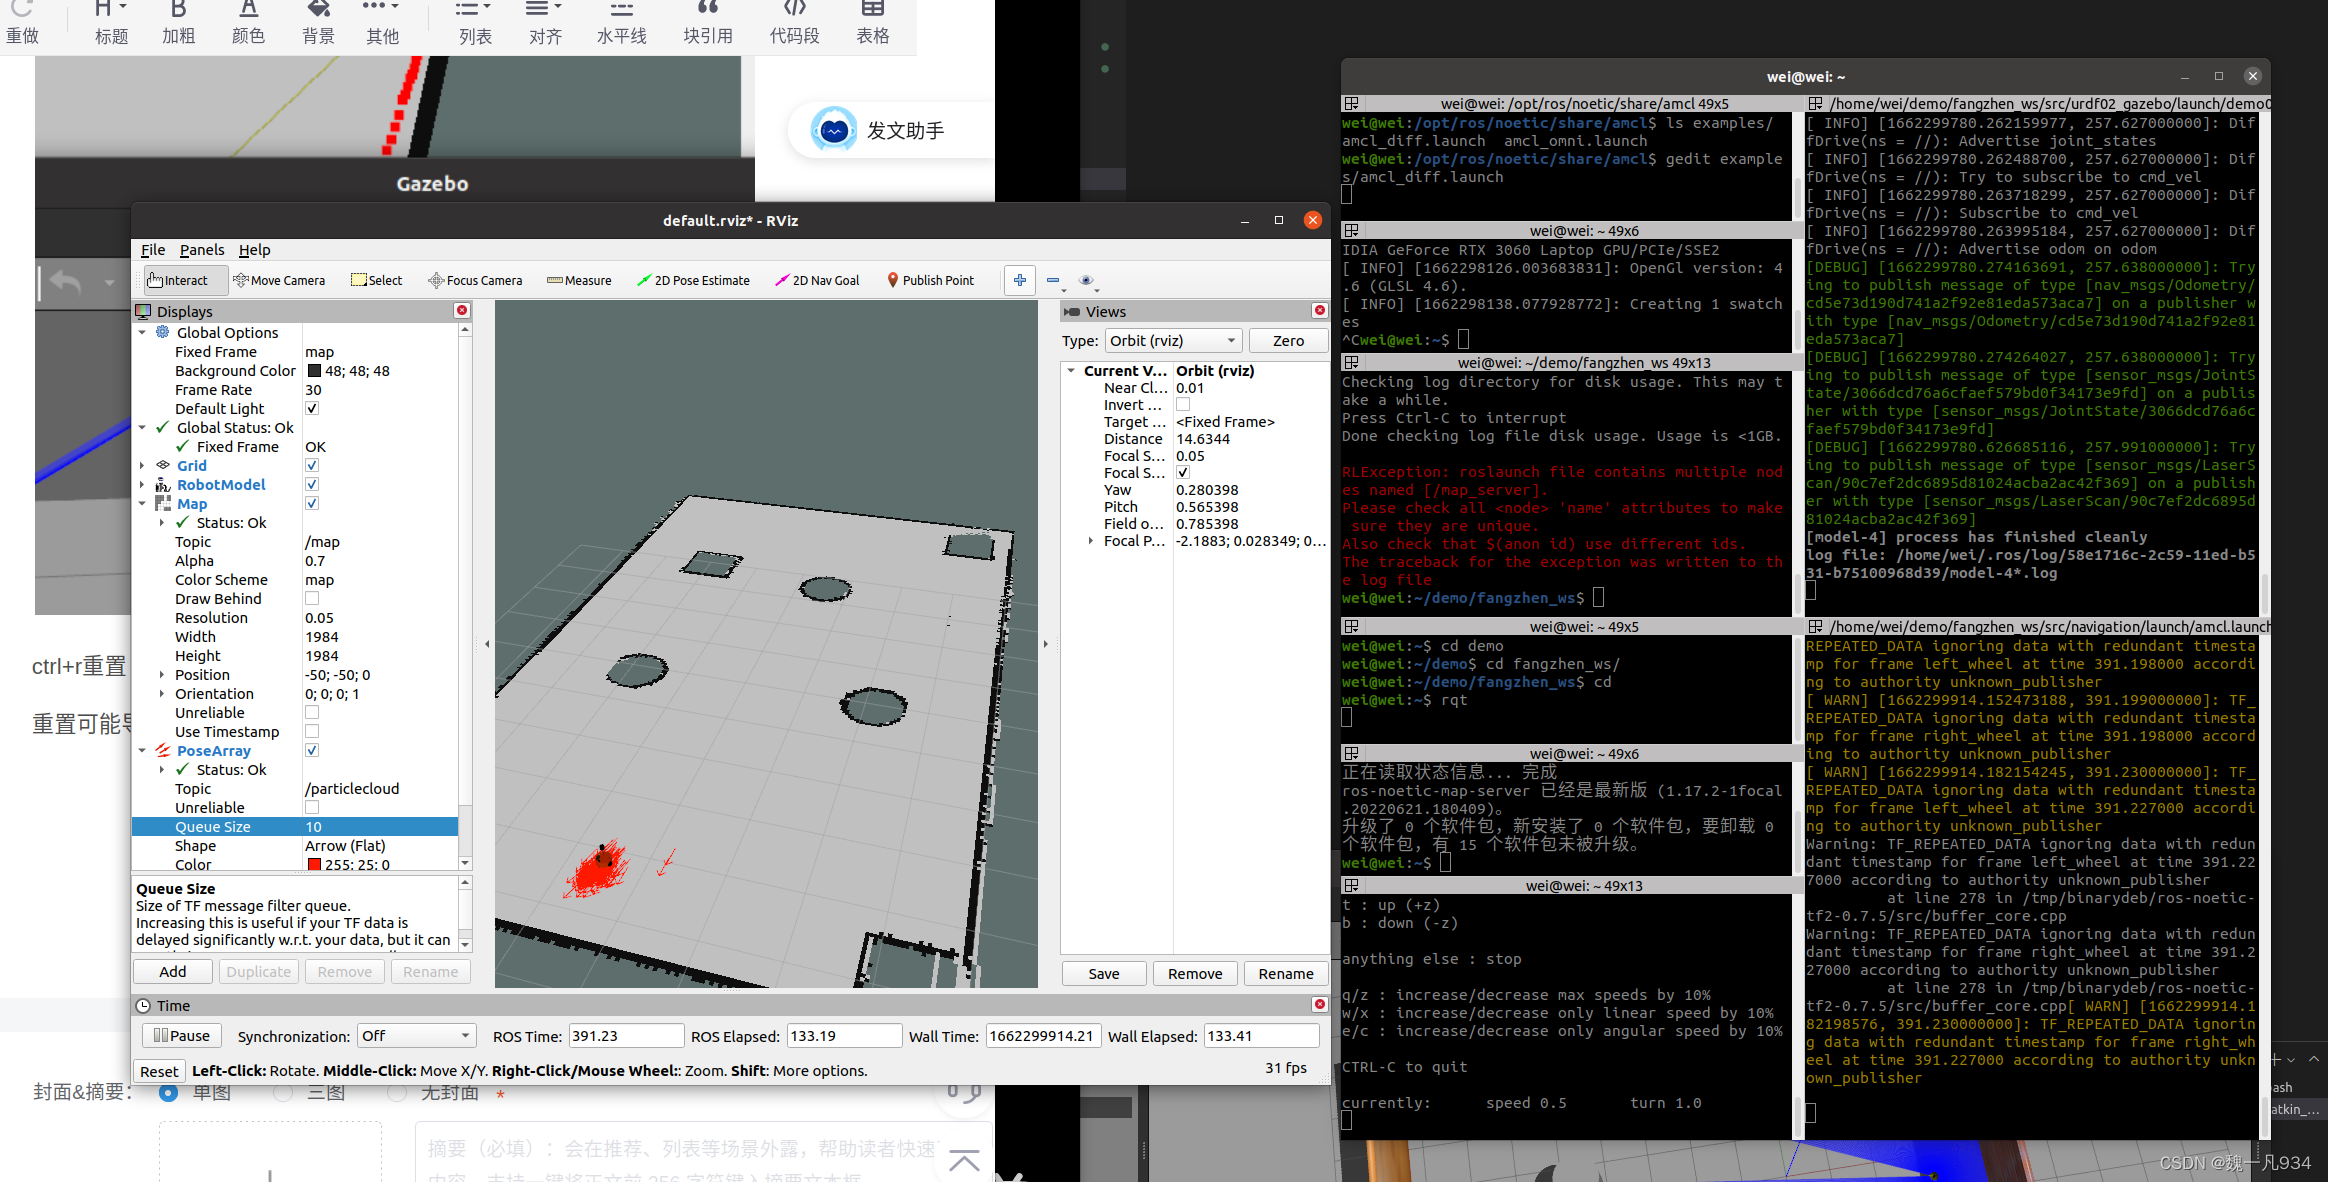Click the Background Color swatch
This screenshot has height=1182, width=2328.
(x=314, y=371)
